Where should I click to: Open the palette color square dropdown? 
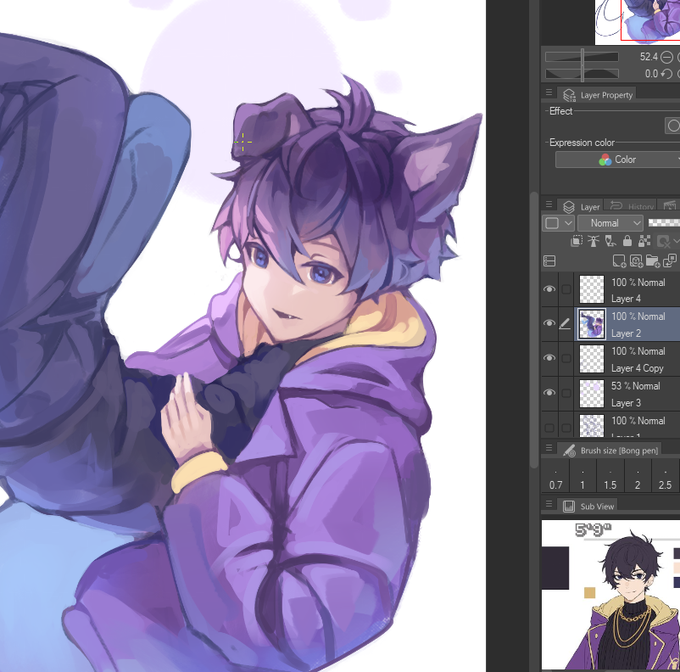tap(559, 223)
